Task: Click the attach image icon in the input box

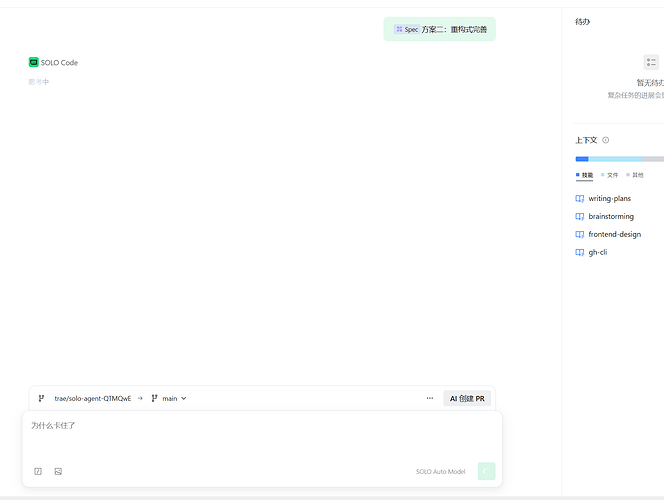Action: [x=58, y=471]
